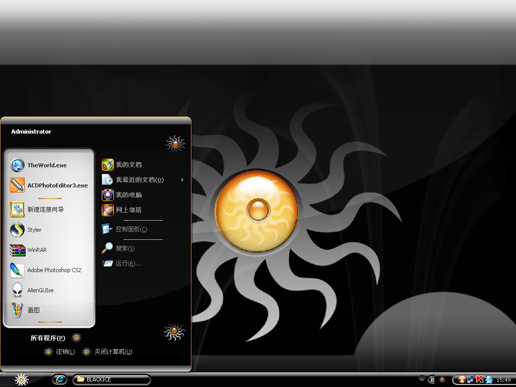Launch WinRAR from pinned list
The width and height of the screenshot is (516, 387).
pyautogui.click(x=49, y=250)
